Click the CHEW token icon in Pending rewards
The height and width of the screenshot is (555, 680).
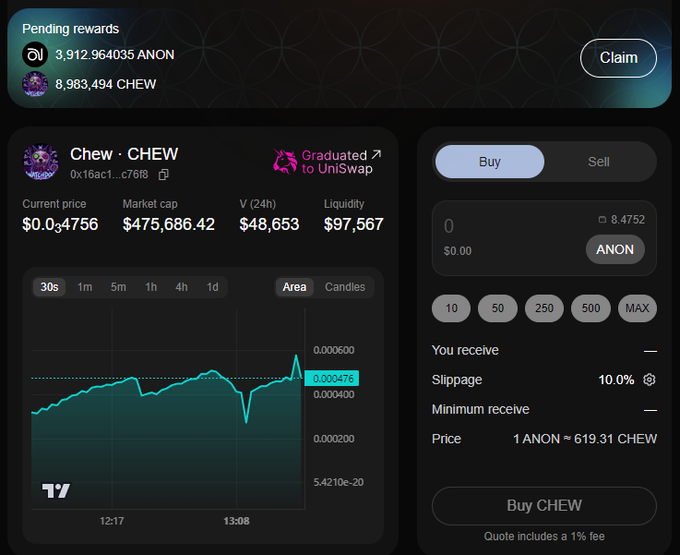35,84
